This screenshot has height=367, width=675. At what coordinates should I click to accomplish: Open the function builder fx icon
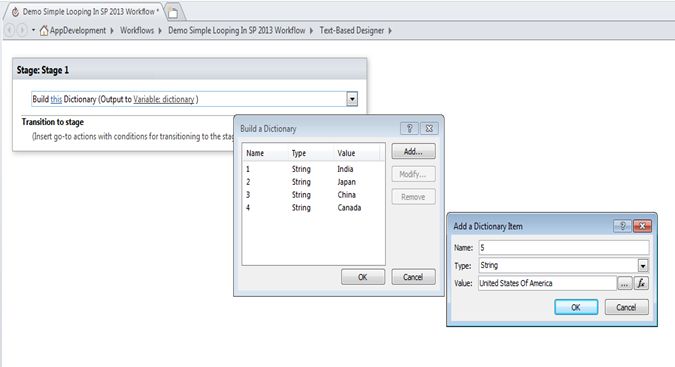click(x=641, y=283)
